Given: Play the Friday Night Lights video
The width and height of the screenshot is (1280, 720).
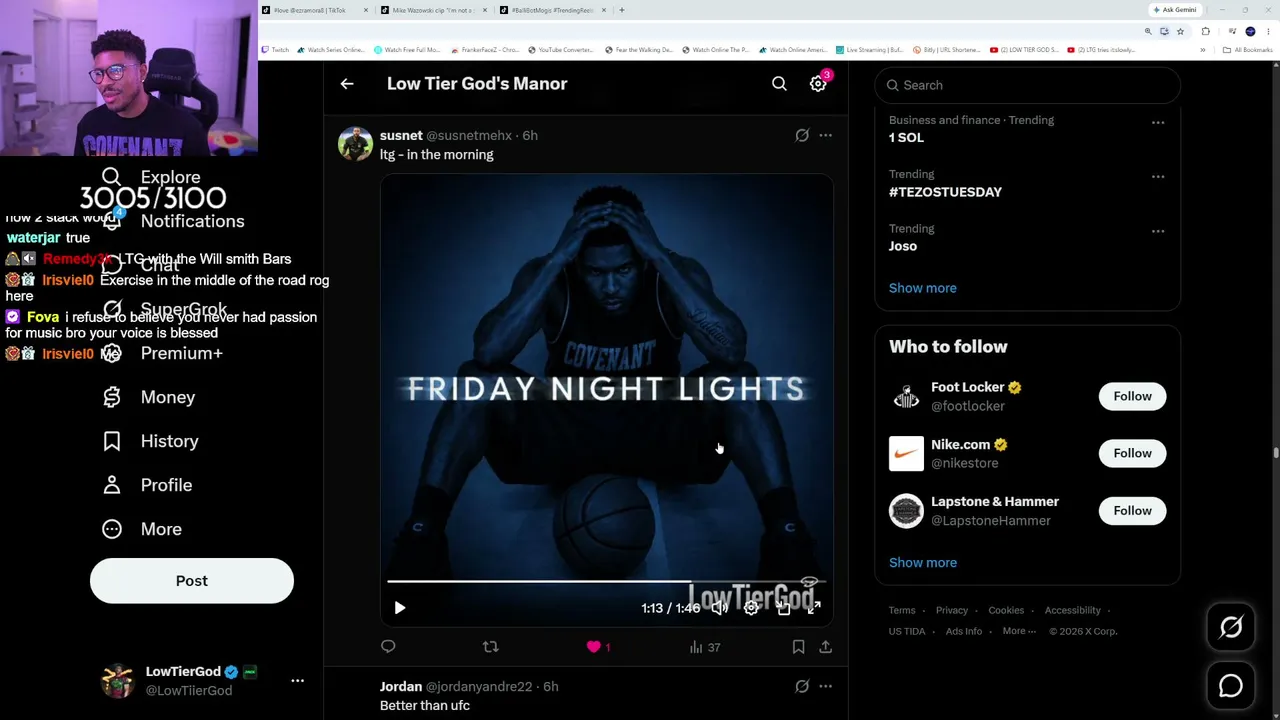Looking at the screenshot, I should click(x=400, y=608).
